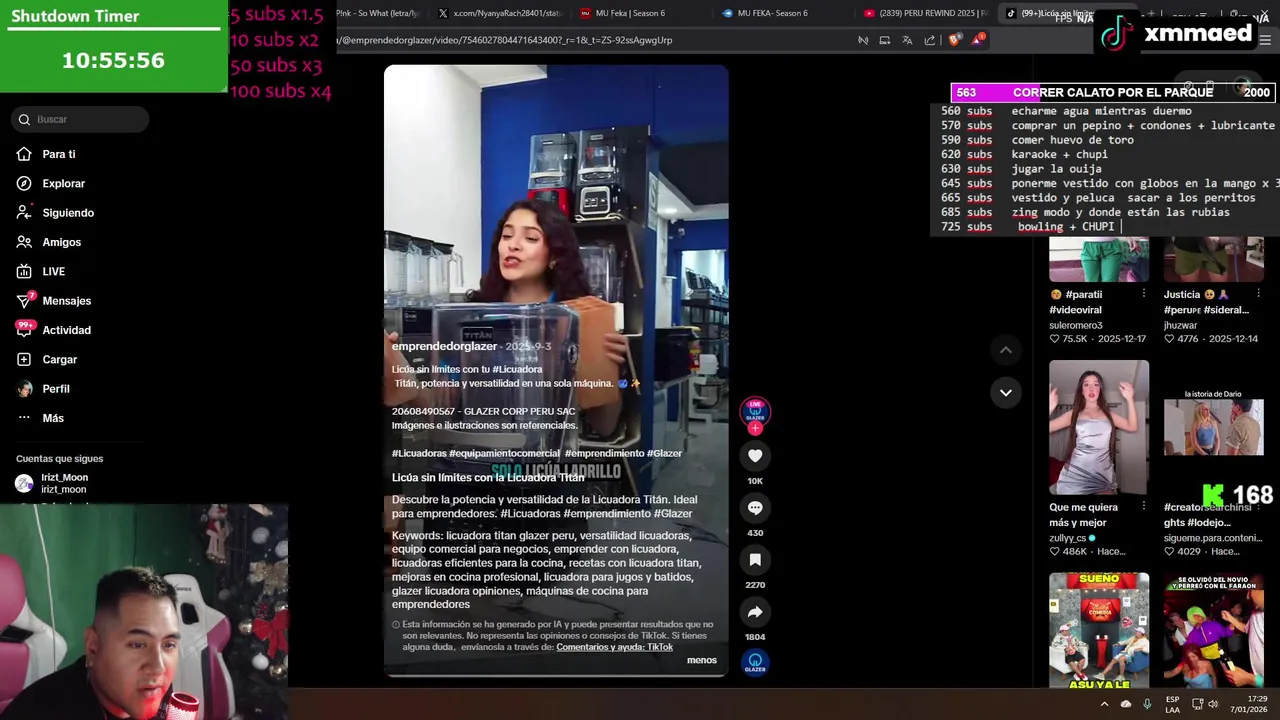This screenshot has width=1280, height=720.
Task: Open the volume speaker tray icon
Action: coord(1213,704)
